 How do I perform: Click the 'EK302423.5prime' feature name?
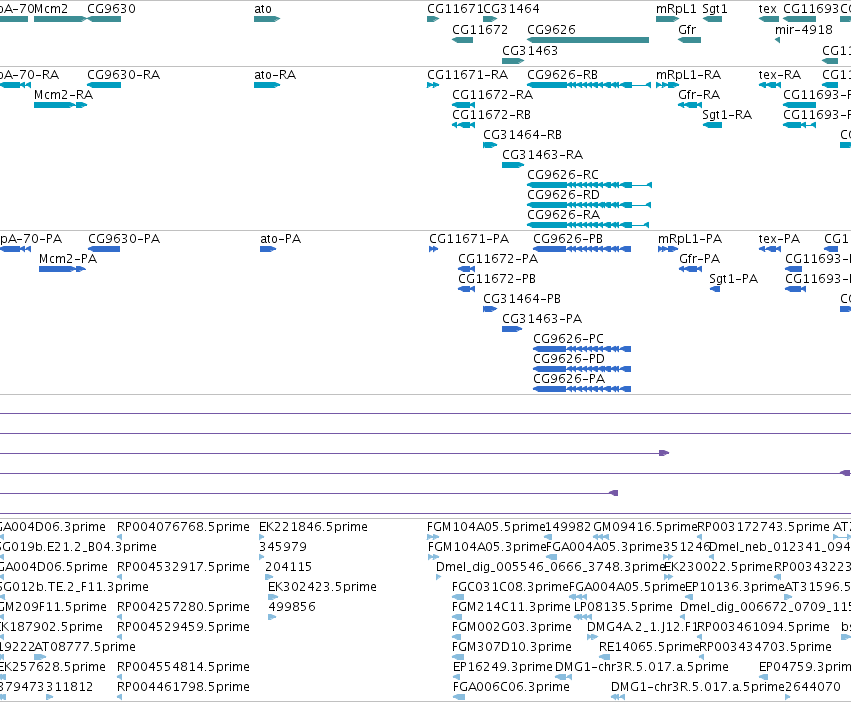322,587
